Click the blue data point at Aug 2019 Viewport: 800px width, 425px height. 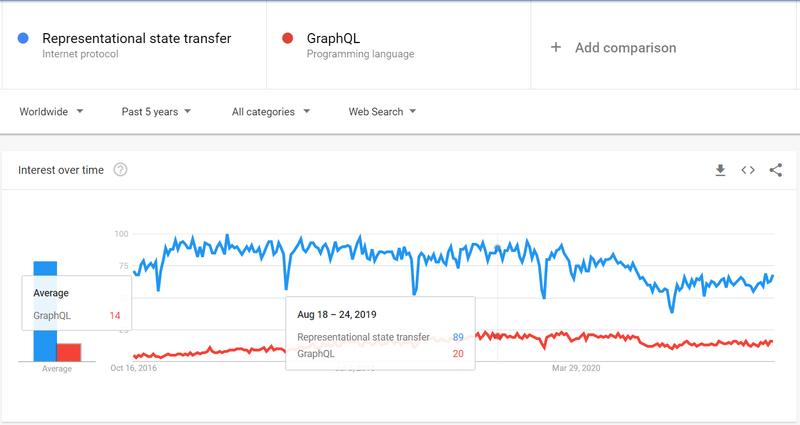(x=497, y=248)
